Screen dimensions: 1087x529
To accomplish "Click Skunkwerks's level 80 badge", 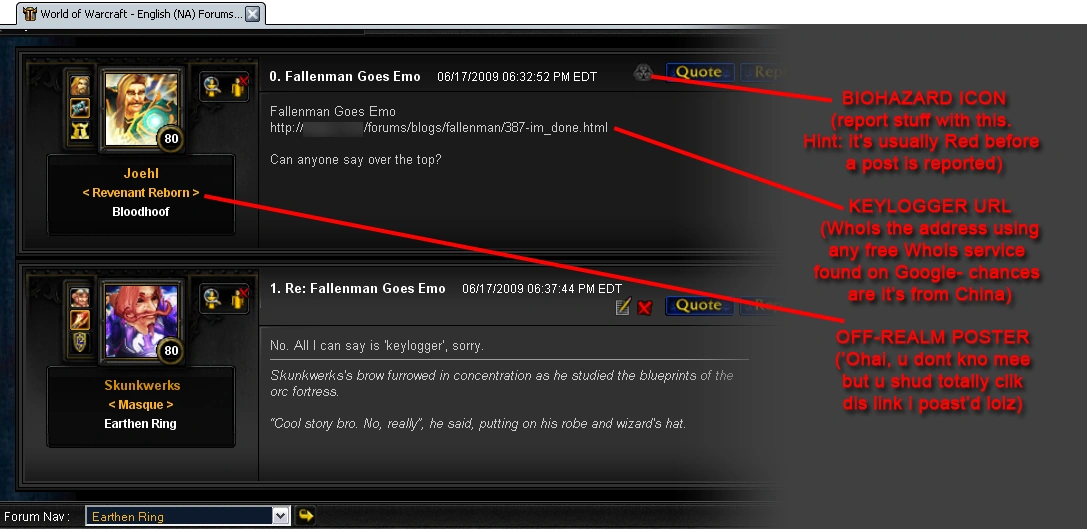I will click(171, 351).
